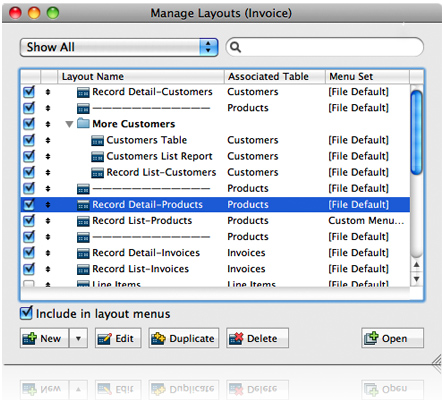
Task: Click inside the search input field
Action: coord(330,47)
